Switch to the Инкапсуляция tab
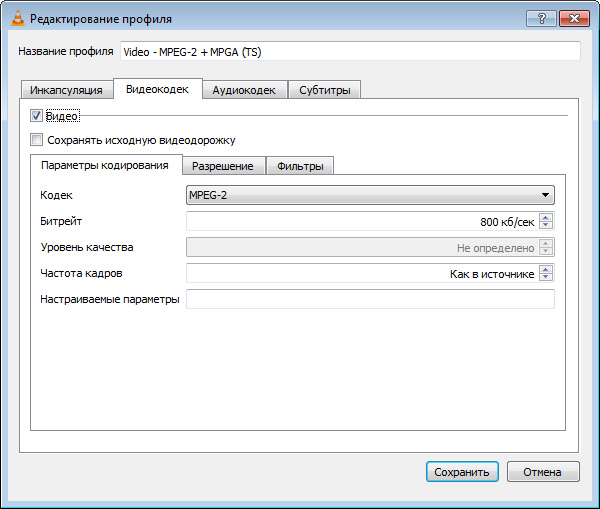The width and height of the screenshot is (600, 509). tap(66, 90)
